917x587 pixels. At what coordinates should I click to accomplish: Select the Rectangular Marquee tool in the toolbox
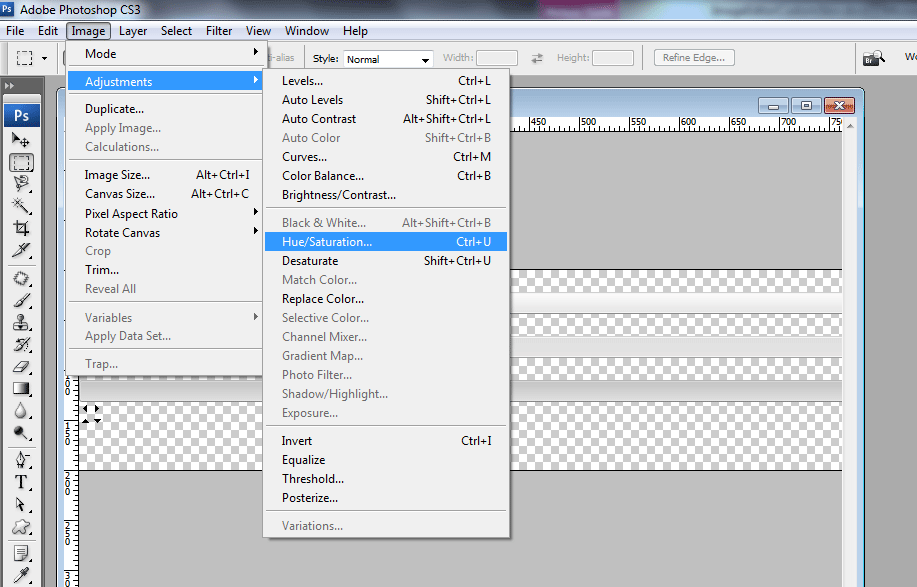(x=21, y=163)
